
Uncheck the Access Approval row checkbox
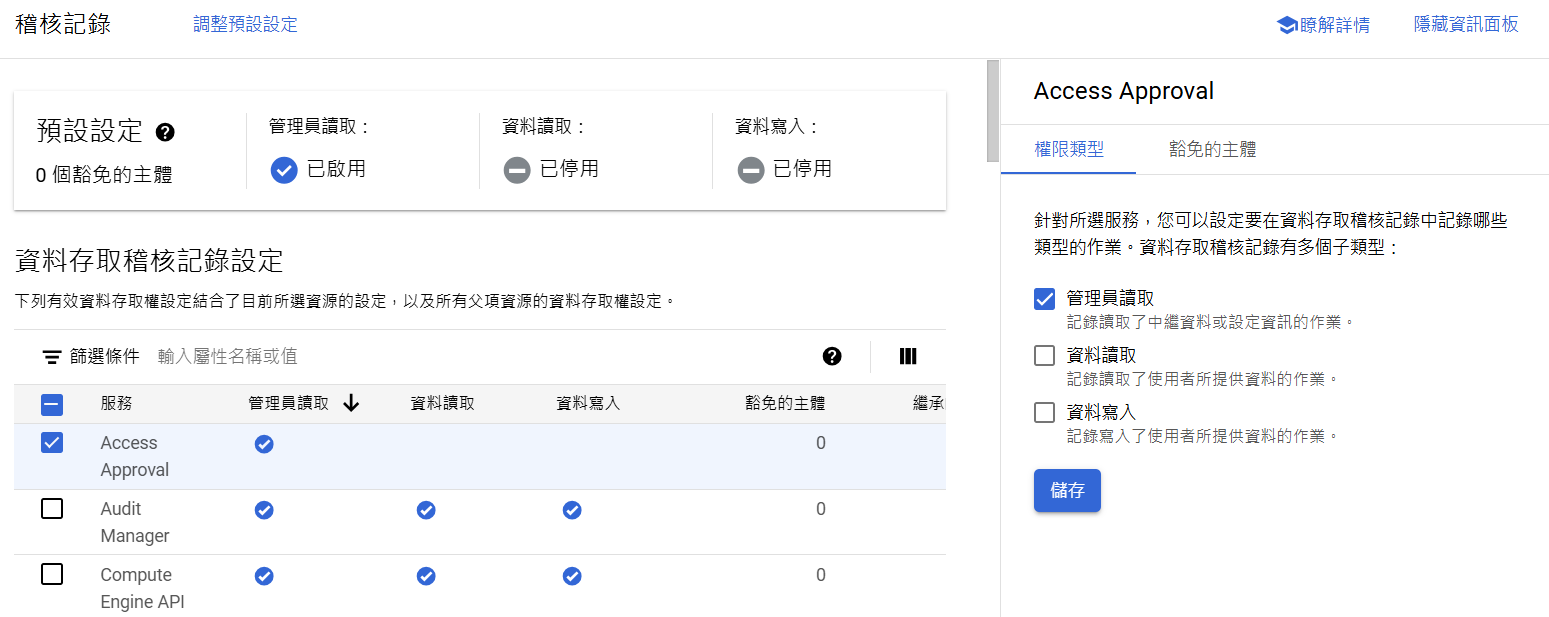52,442
